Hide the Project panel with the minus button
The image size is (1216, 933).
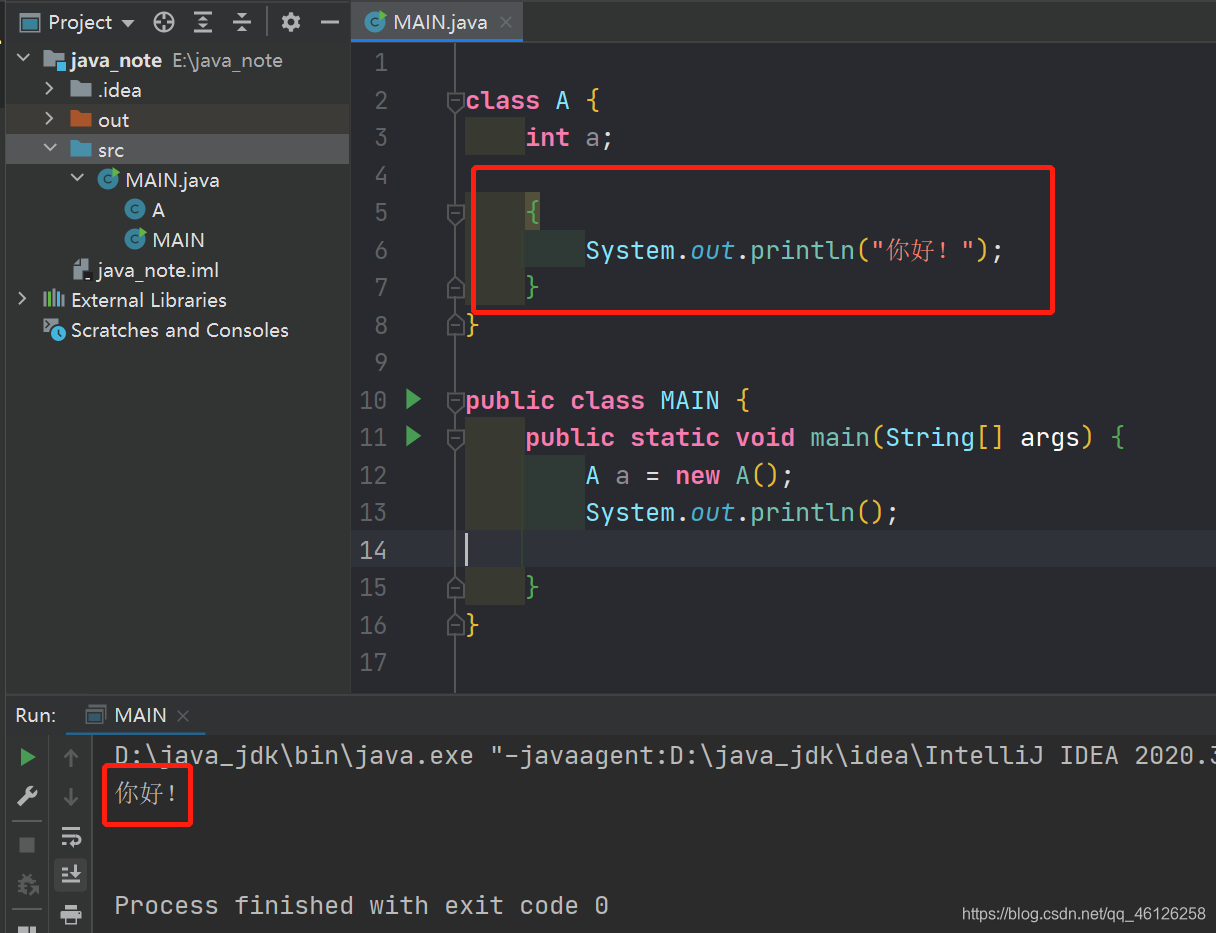330,22
